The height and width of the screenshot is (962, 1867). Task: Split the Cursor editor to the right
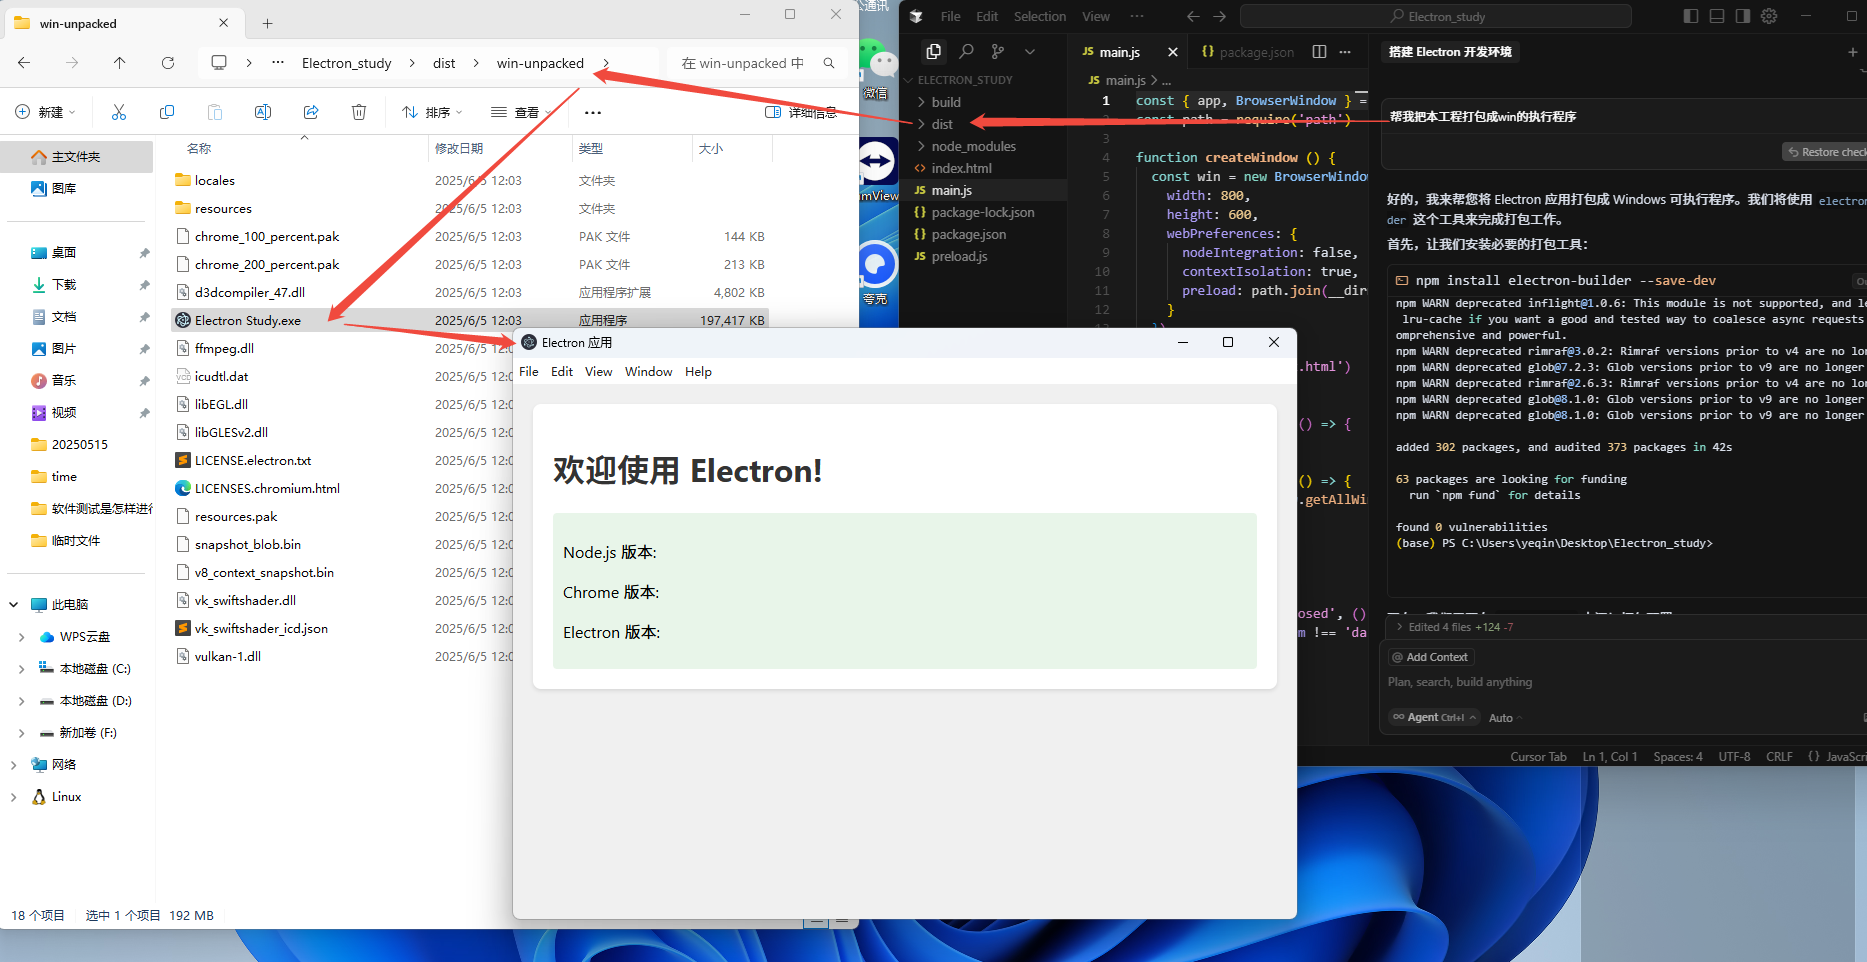click(1319, 52)
